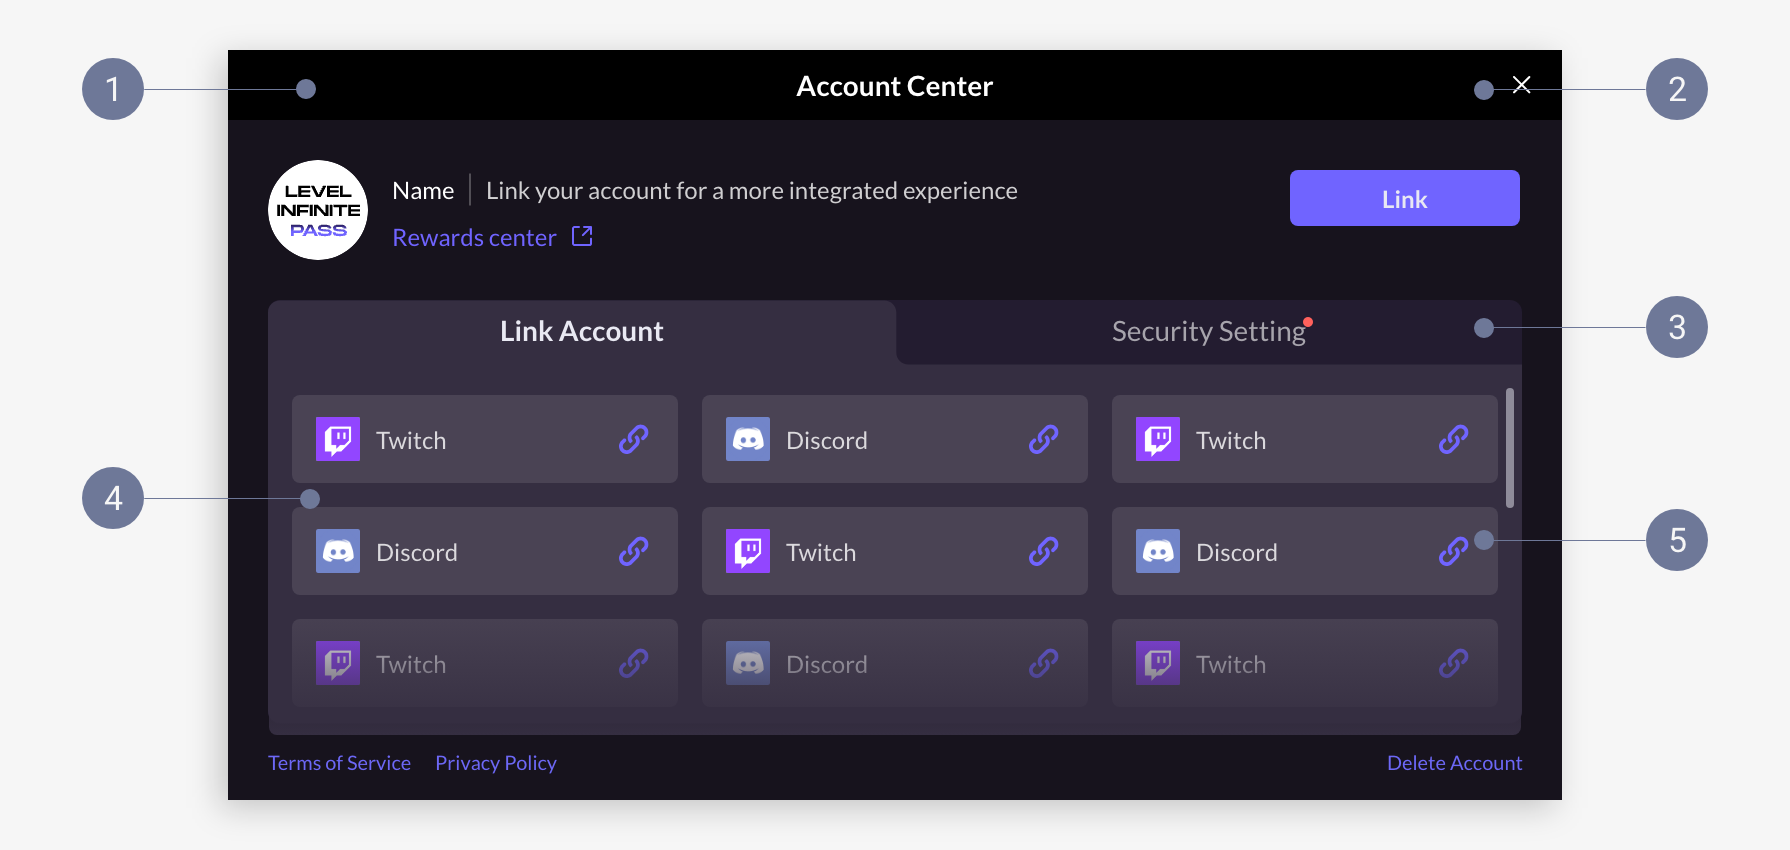The width and height of the screenshot is (1790, 850).
Task: Click the link icon on first-row Discord card
Action: [1043, 439]
